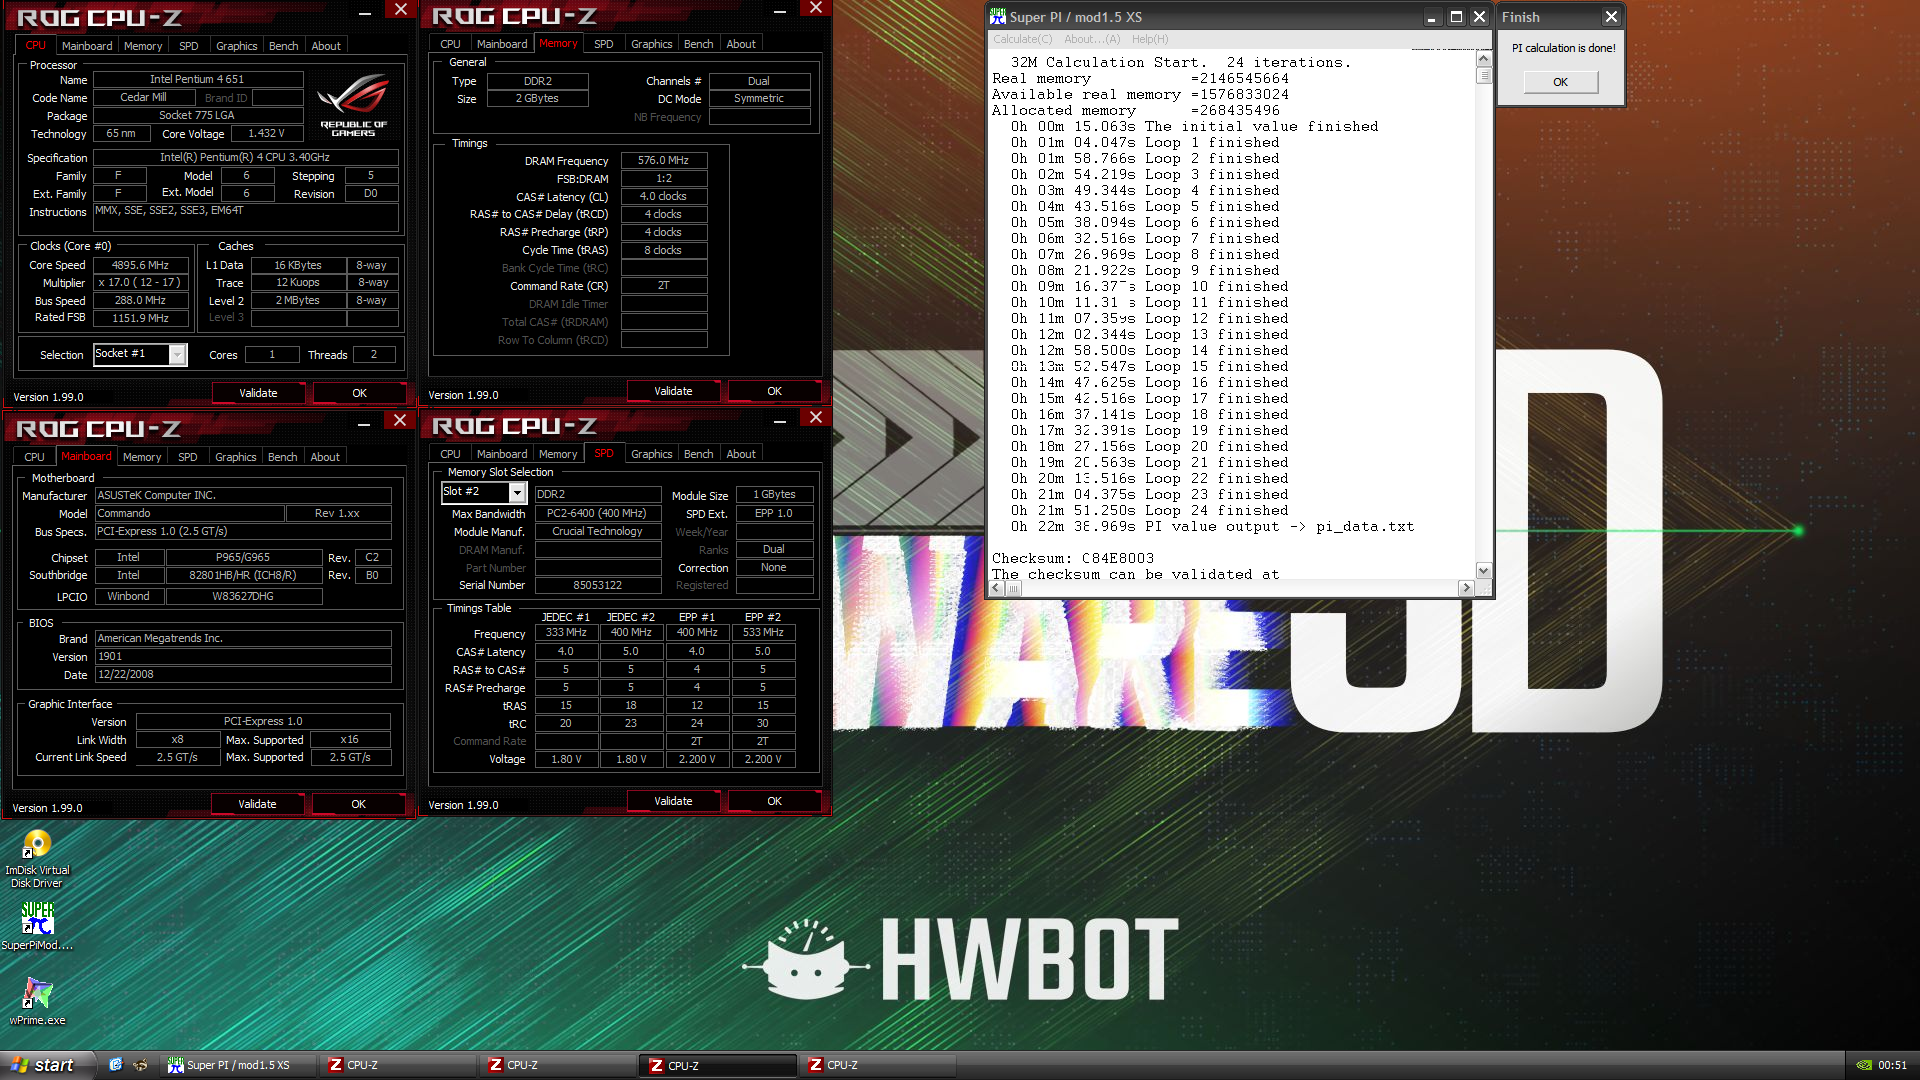This screenshot has width=1920, height=1080.
Task: Click Validate in the Processor CPU-Z window
Action: [x=258, y=393]
